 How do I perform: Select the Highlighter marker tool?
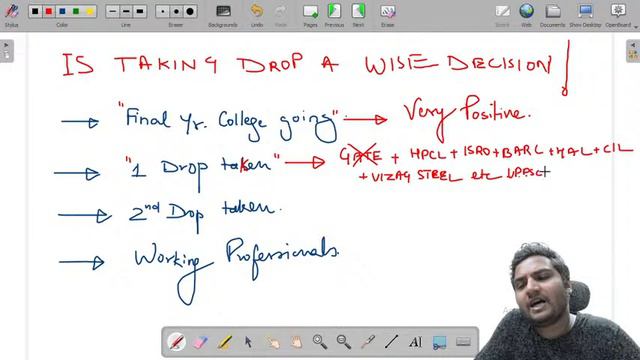coord(224,342)
